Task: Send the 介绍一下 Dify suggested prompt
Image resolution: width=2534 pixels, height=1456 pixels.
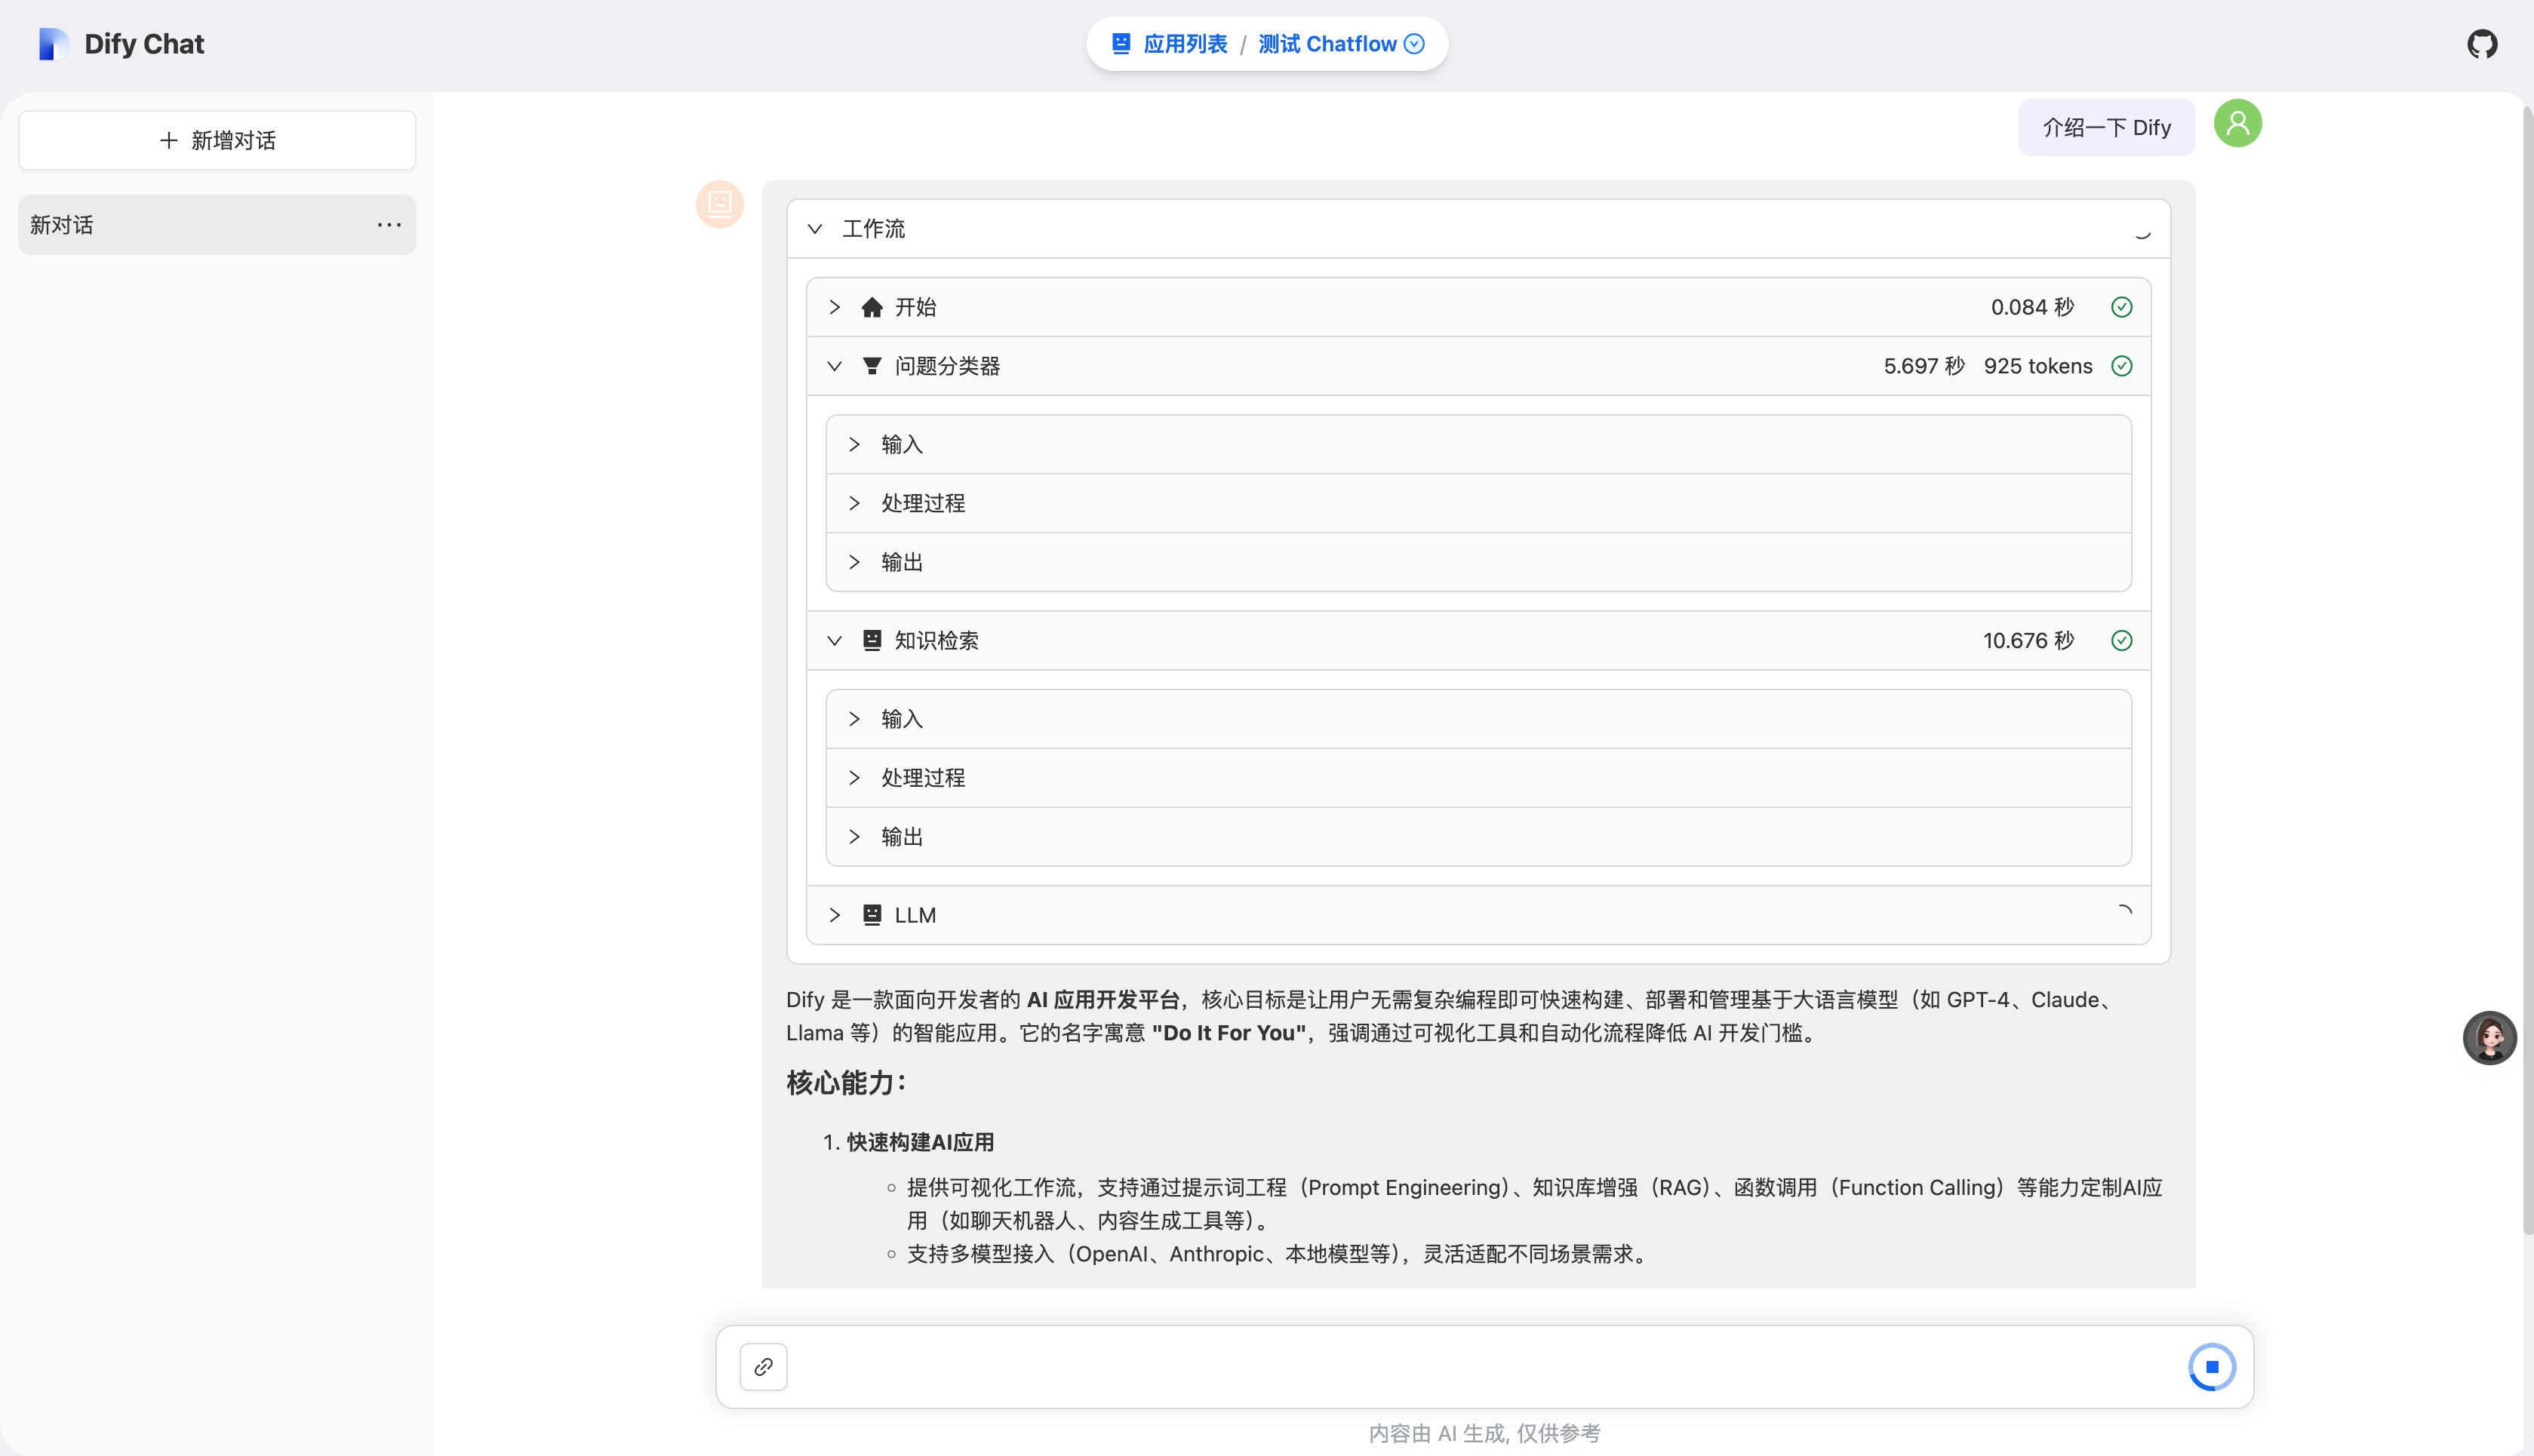Action: (2105, 127)
